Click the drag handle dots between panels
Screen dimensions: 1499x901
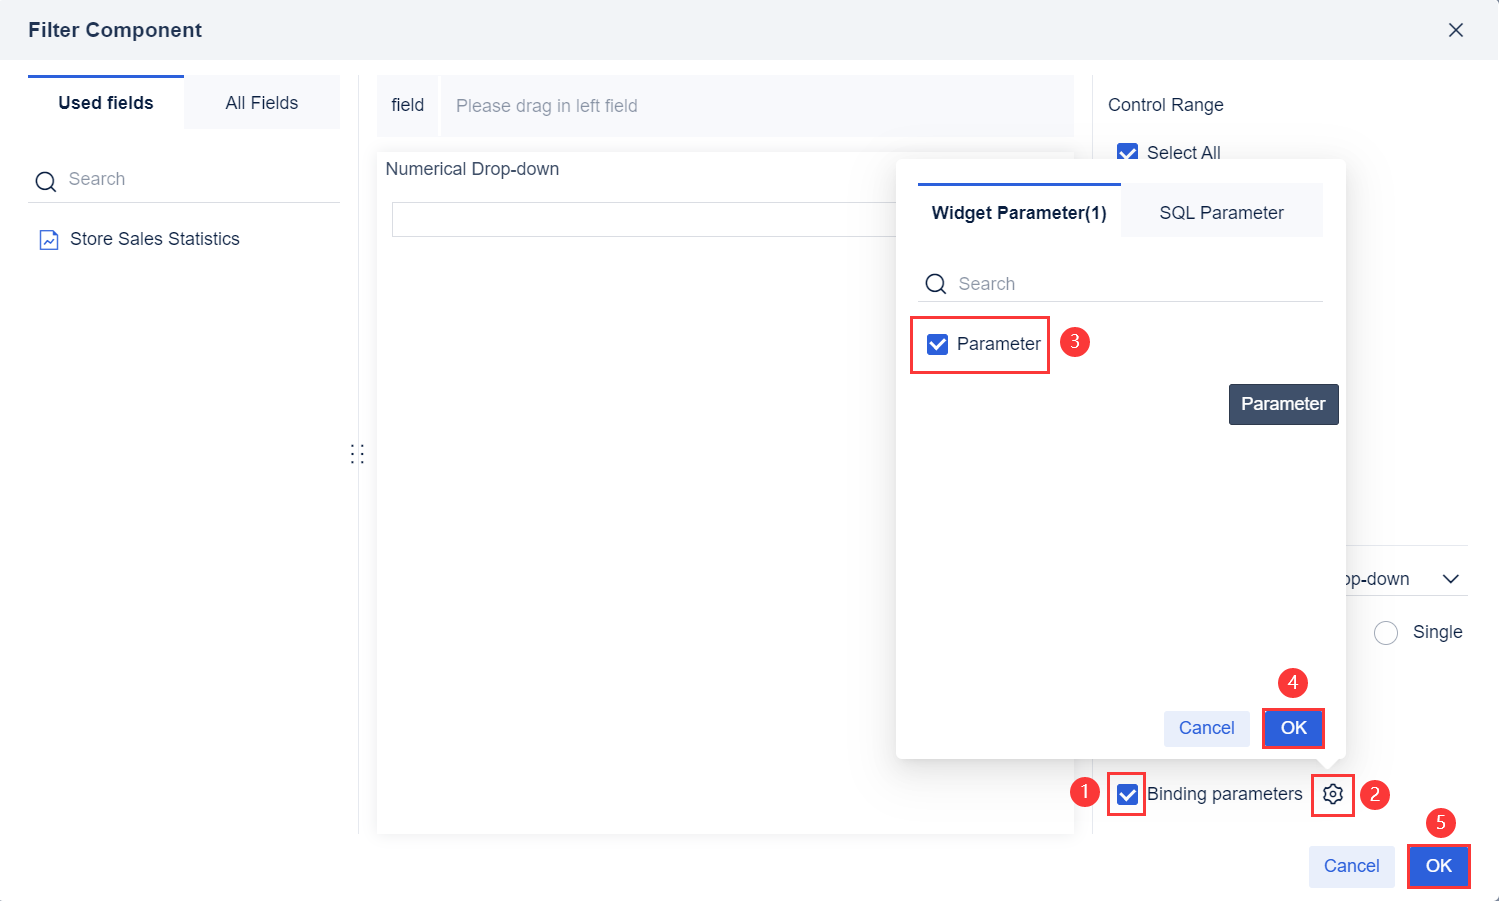[357, 453]
